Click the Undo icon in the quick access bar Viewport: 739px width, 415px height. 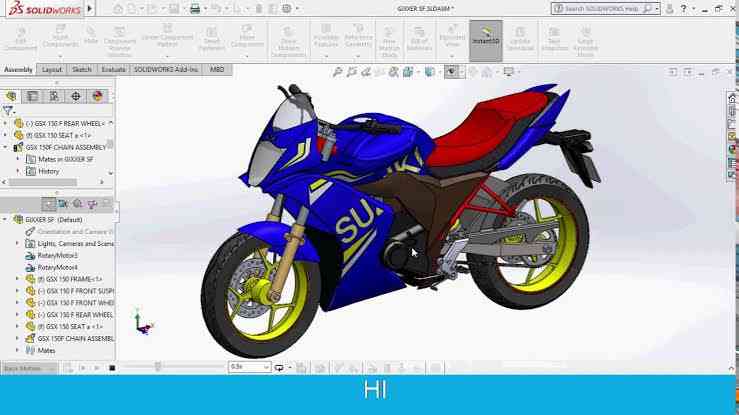pos(218,8)
